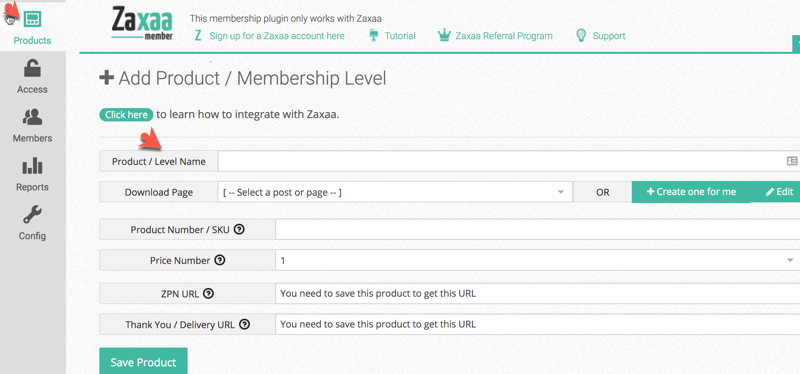Focus the Product Number / SKU field
This screenshot has height=374, width=800.
(538, 230)
